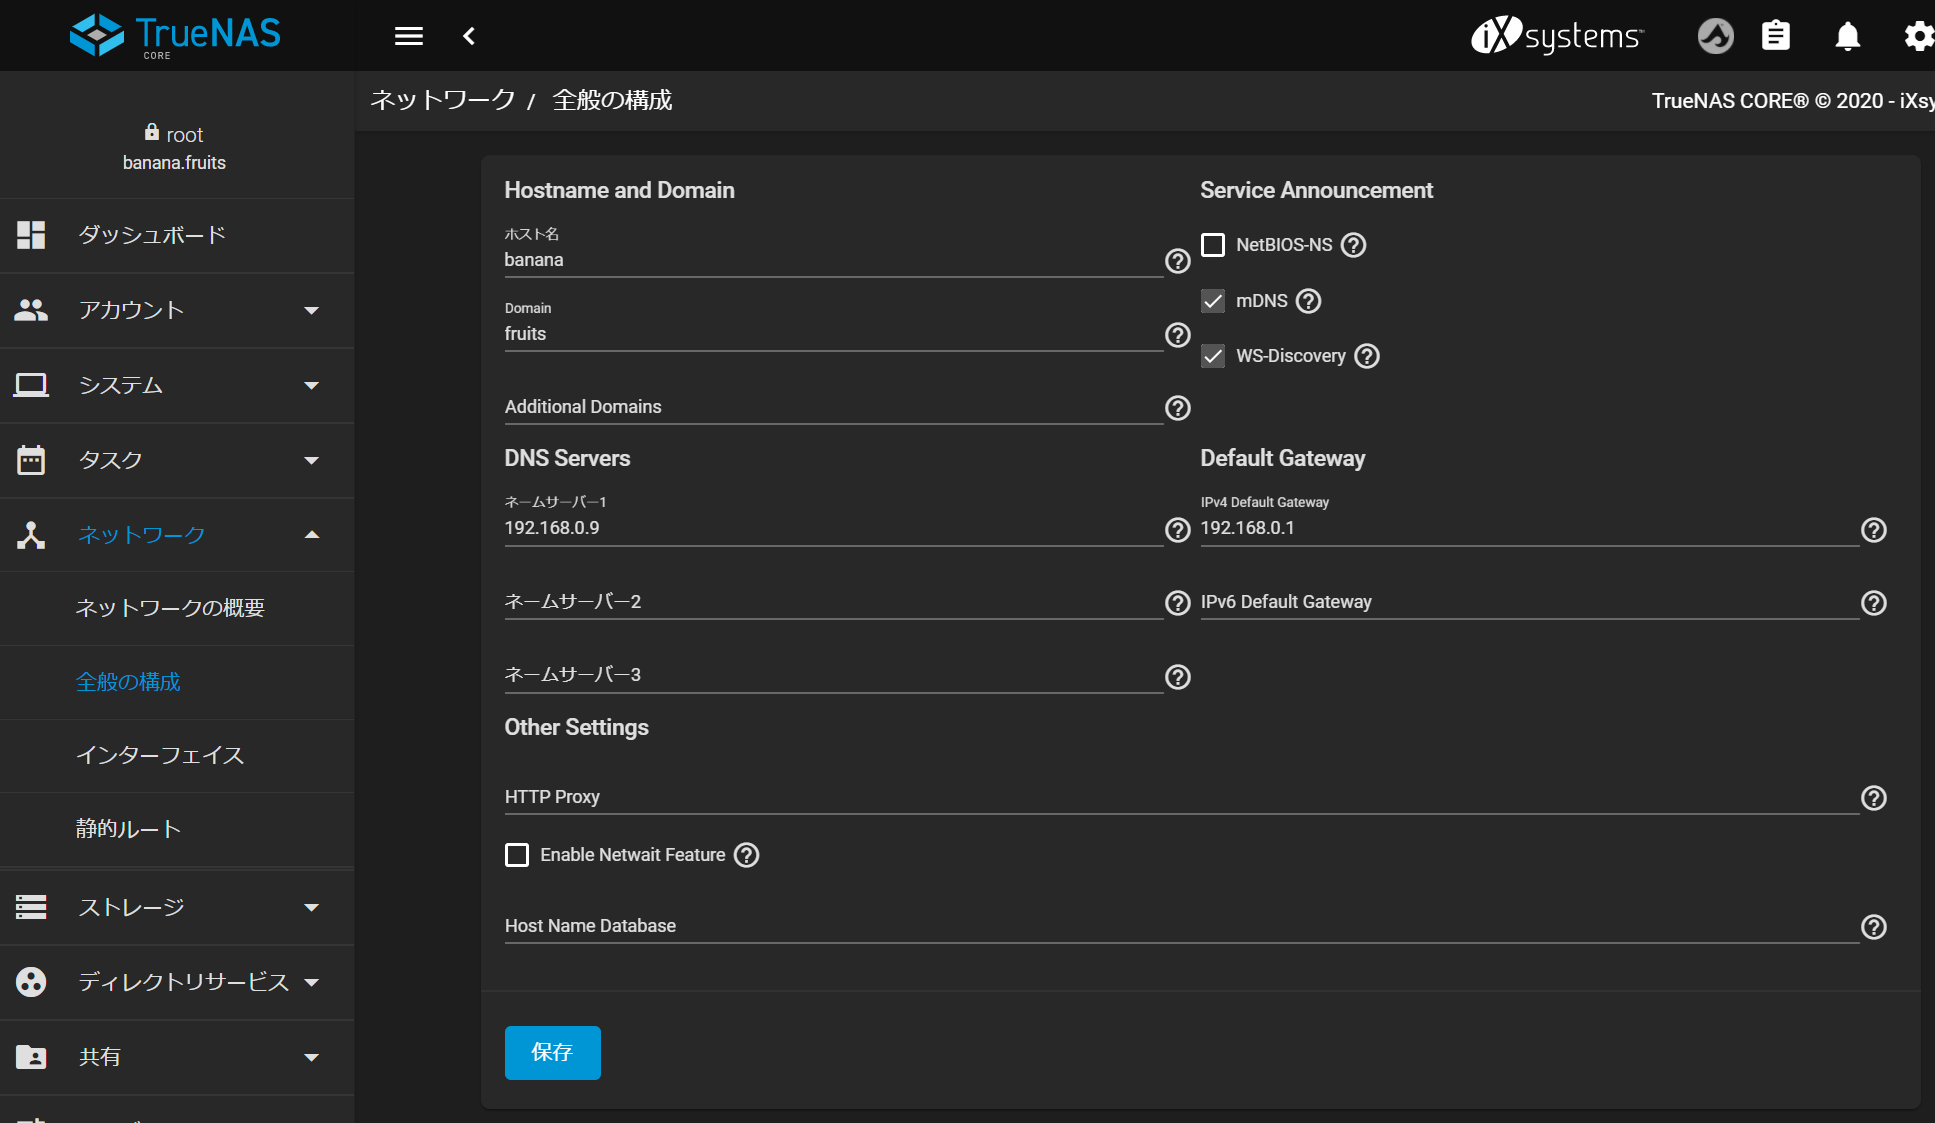This screenshot has height=1123, width=1935.
Task: Expand the アカウント menu arrow
Action: 311,311
